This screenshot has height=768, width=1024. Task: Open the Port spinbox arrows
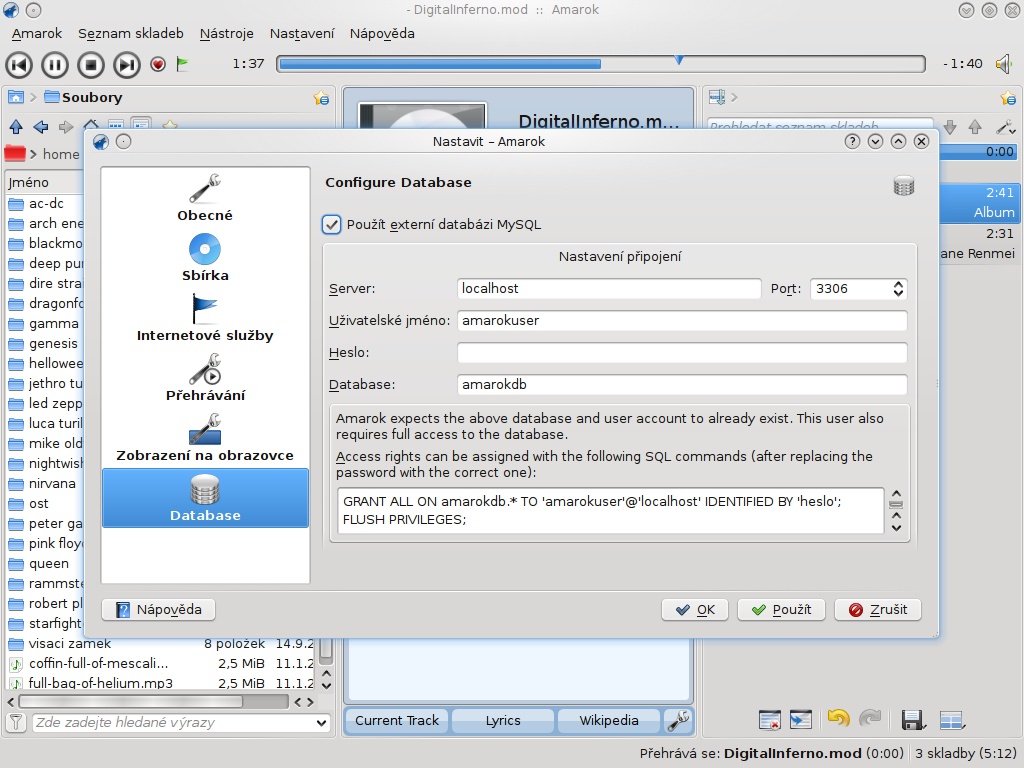[898, 289]
